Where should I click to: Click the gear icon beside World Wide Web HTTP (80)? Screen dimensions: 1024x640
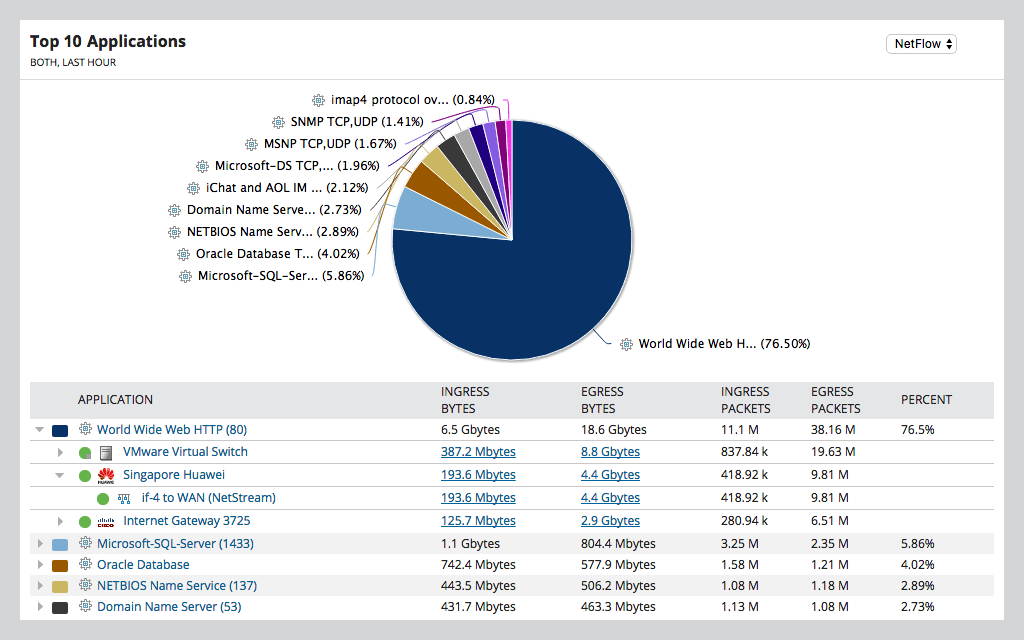(x=85, y=429)
